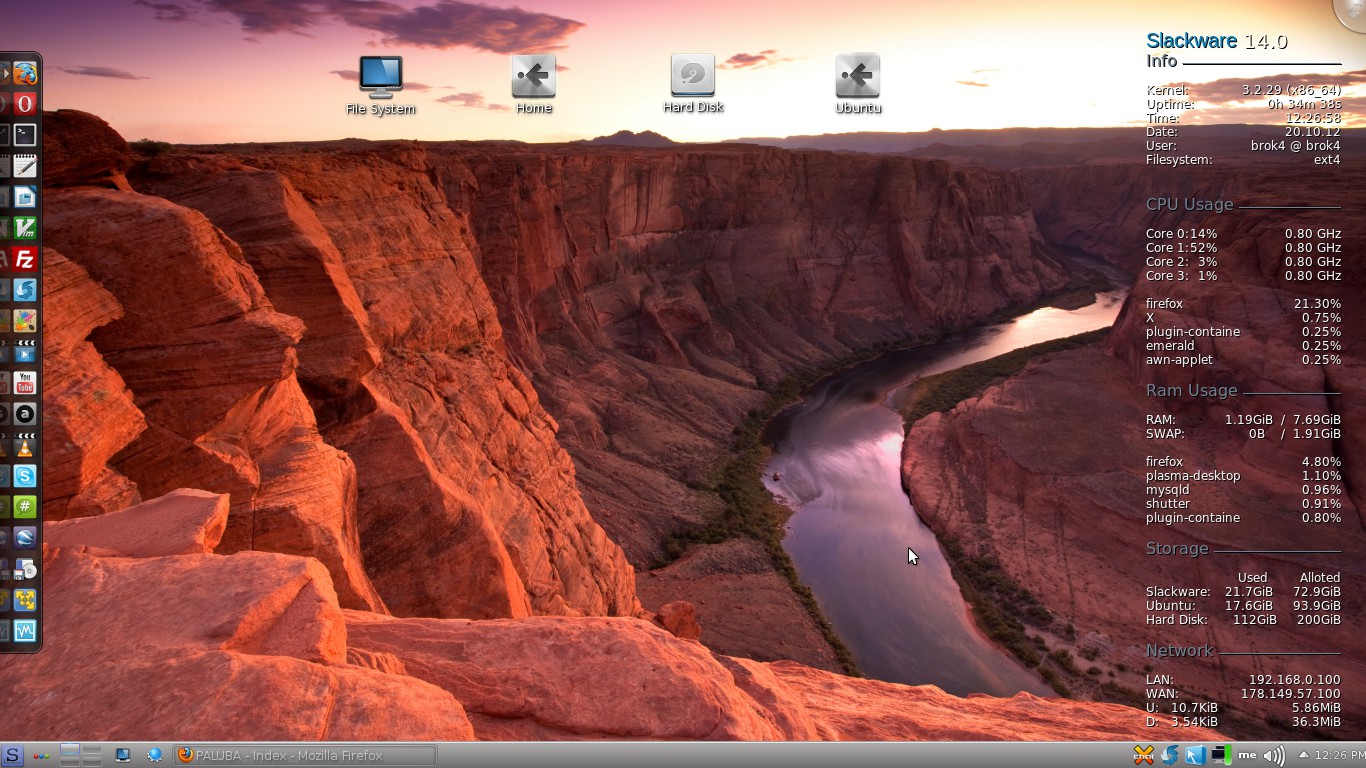Launch Firefox from the side dock

point(25,73)
